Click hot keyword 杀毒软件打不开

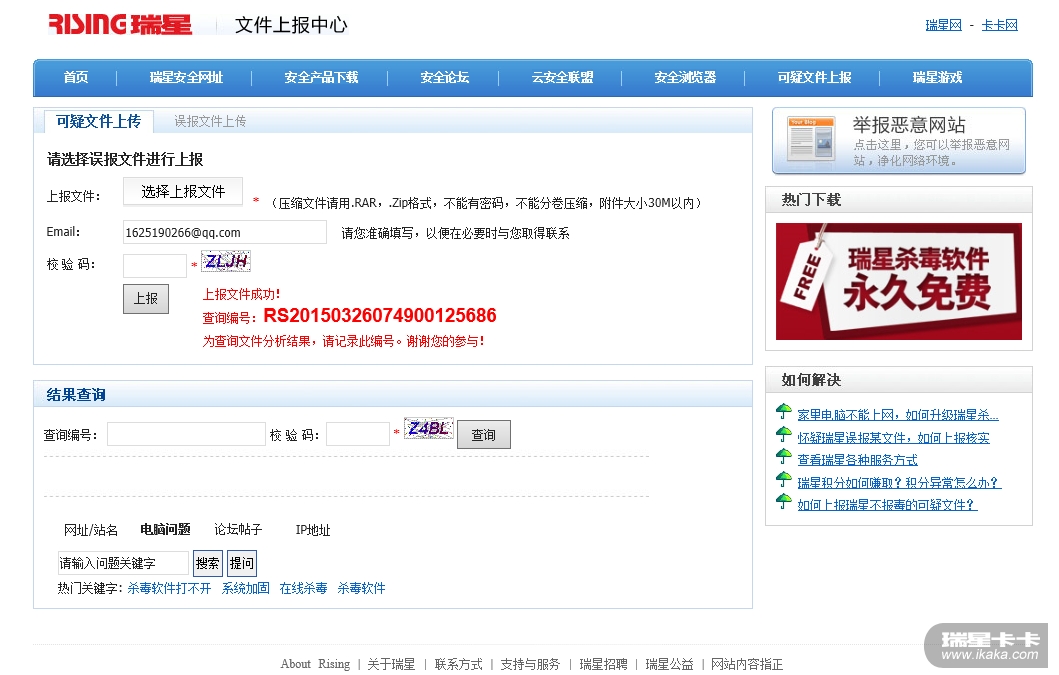tap(170, 589)
